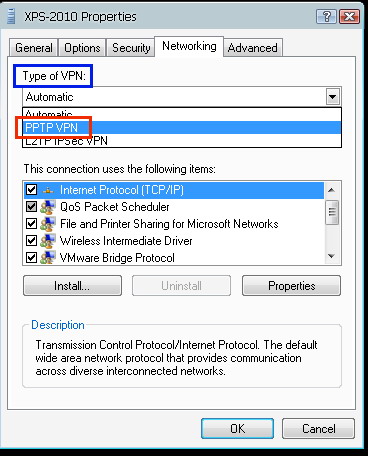Click the items list scrollbar thumb
368x456 pixels.
tap(332, 212)
